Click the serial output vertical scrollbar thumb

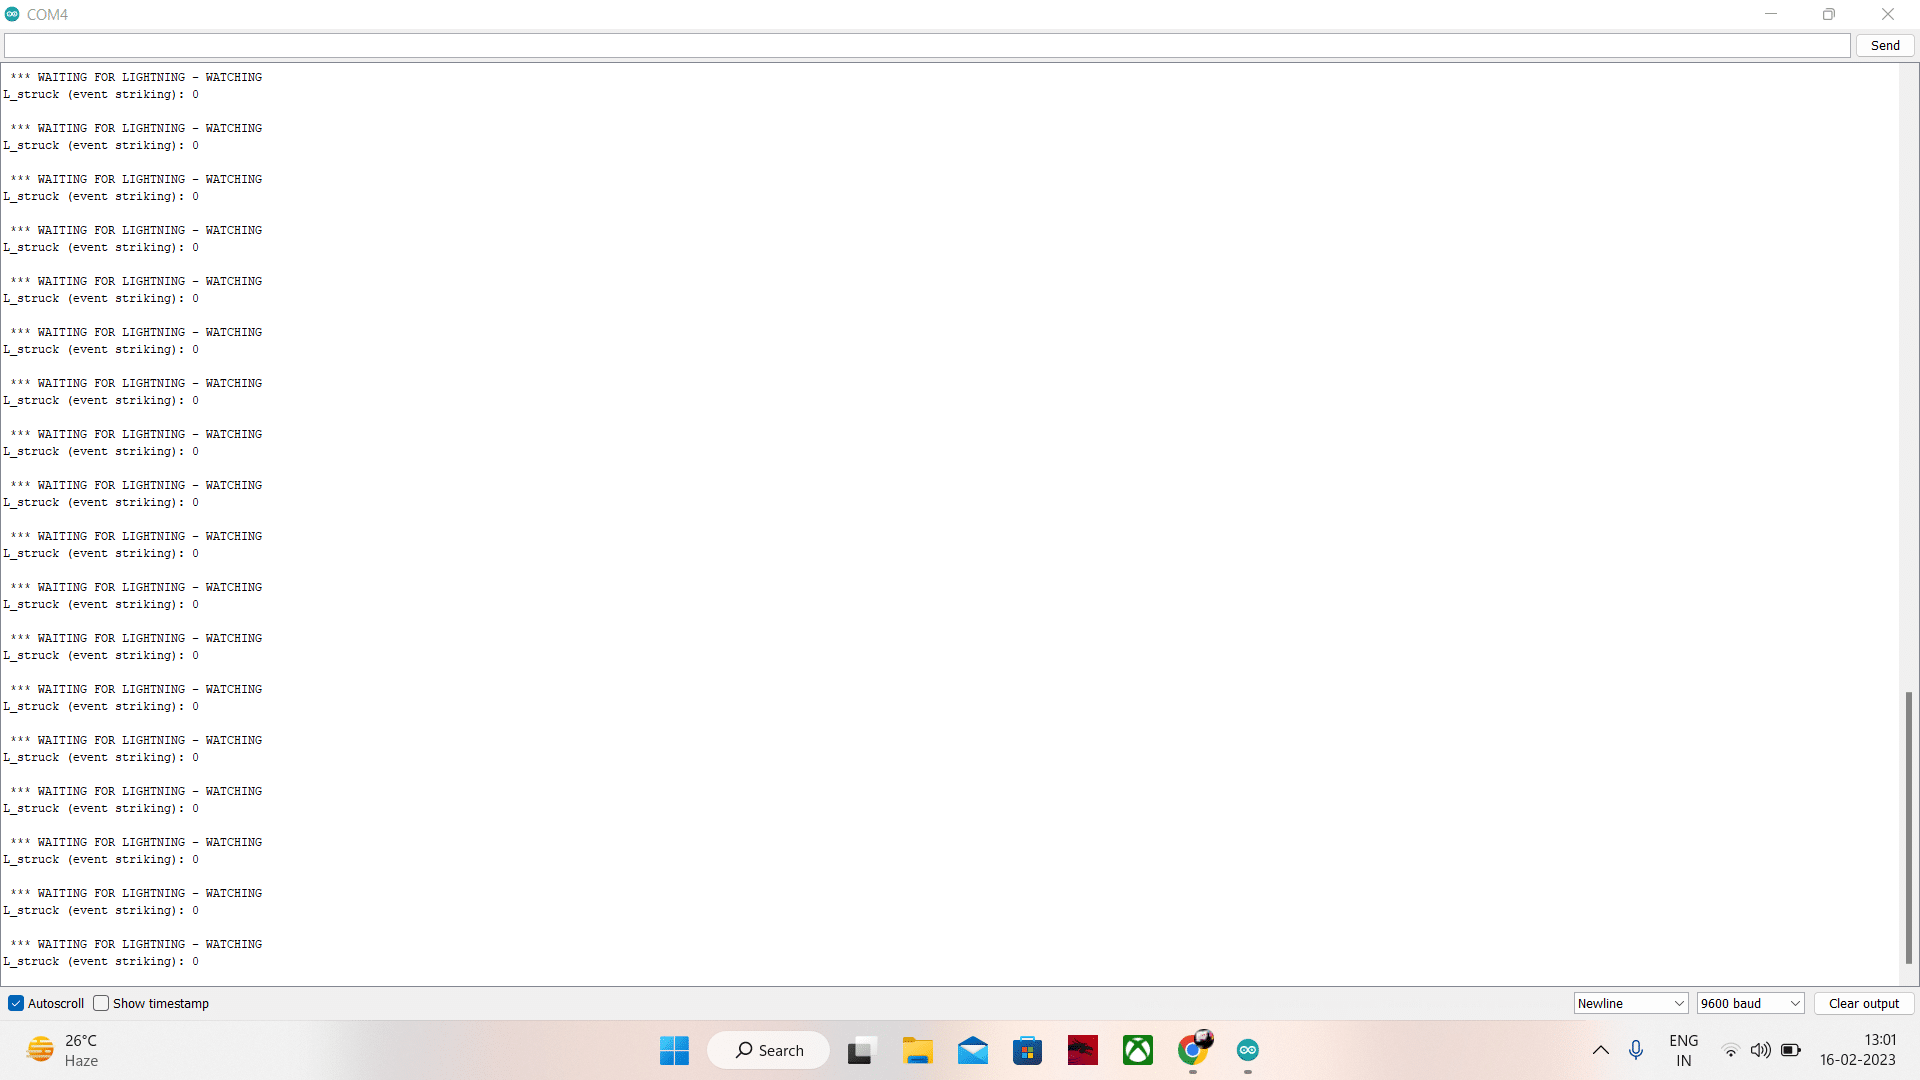[x=1908, y=827]
